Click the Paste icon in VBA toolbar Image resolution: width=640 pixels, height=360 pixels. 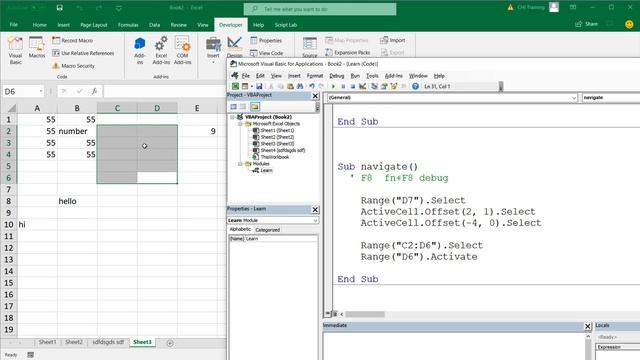(x=290, y=86)
